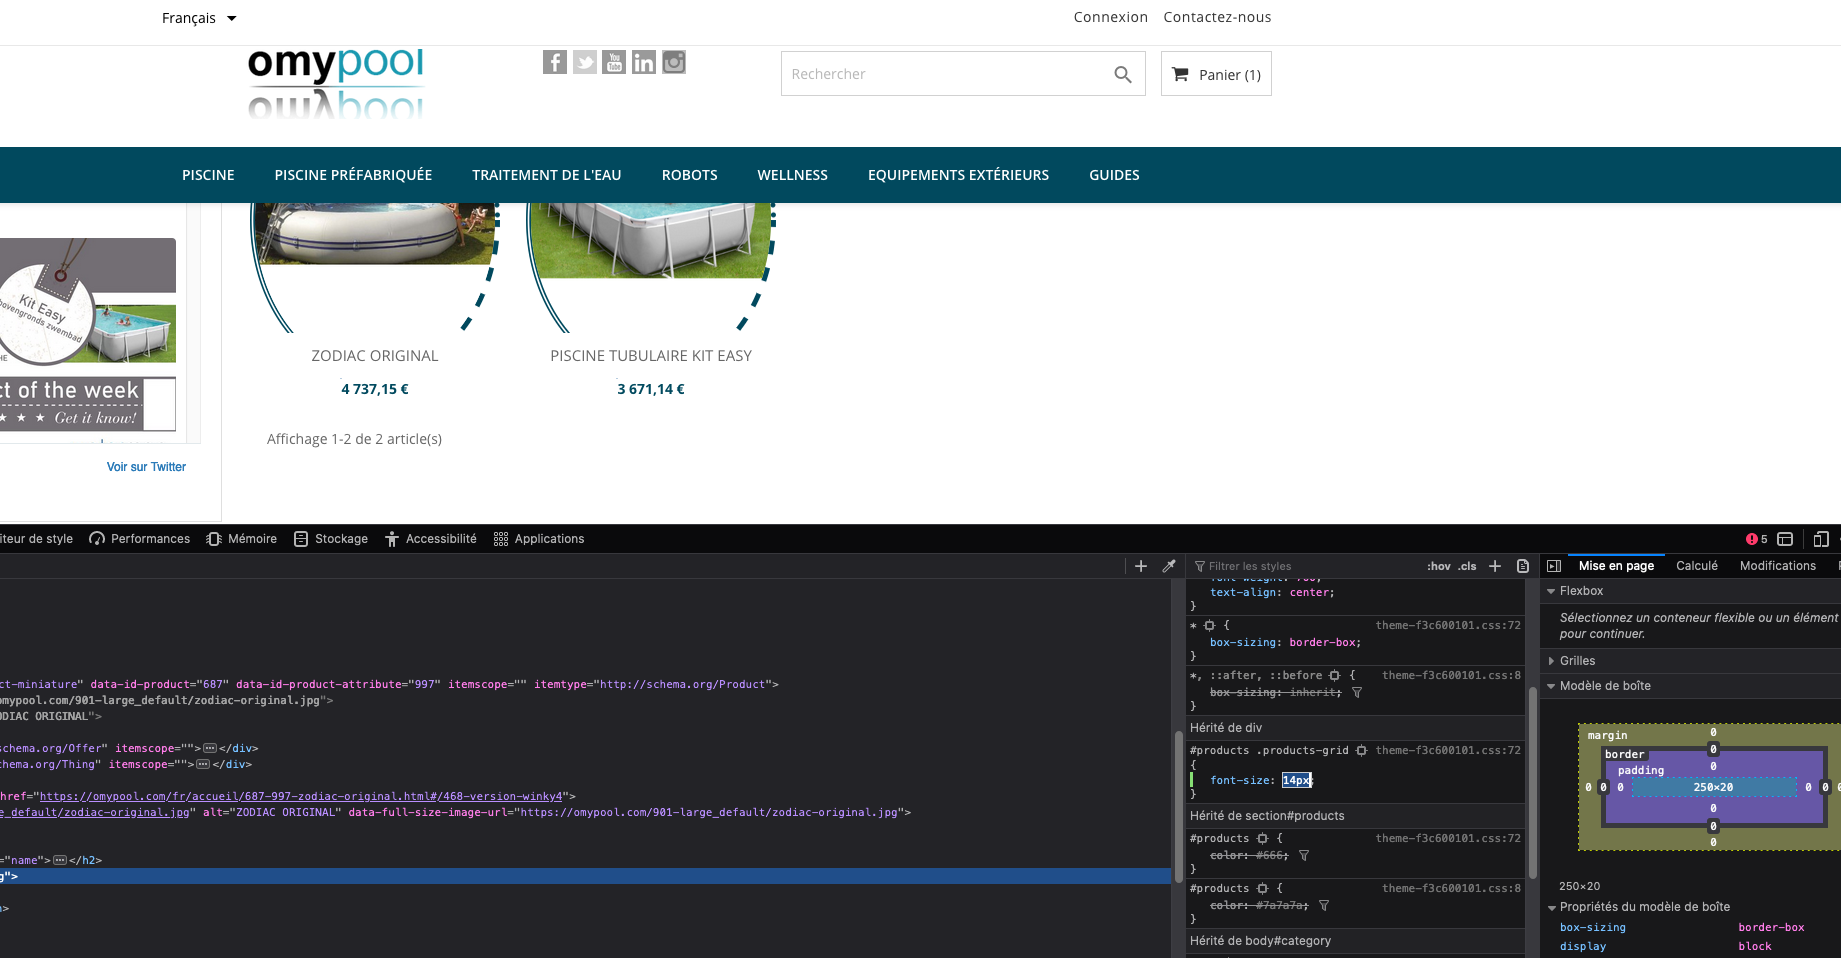Open omypool LinkedIn page icon
The width and height of the screenshot is (1841, 958).
pyautogui.click(x=644, y=62)
